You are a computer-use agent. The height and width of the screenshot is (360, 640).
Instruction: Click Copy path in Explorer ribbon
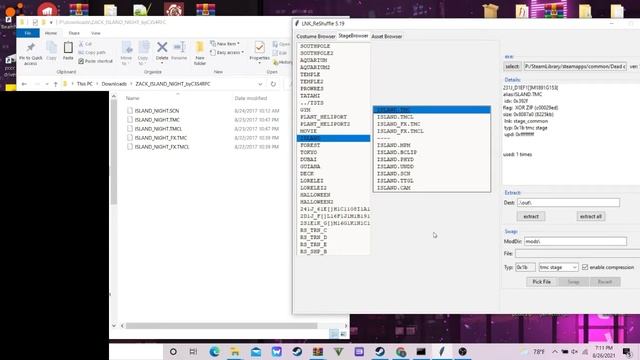[92, 53]
